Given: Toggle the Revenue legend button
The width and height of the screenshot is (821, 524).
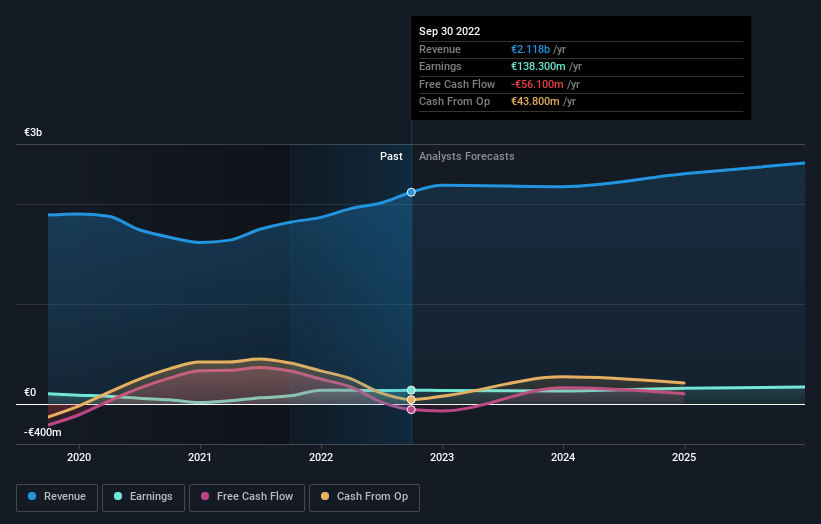Looking at the screenshot, I should (57, 497).
